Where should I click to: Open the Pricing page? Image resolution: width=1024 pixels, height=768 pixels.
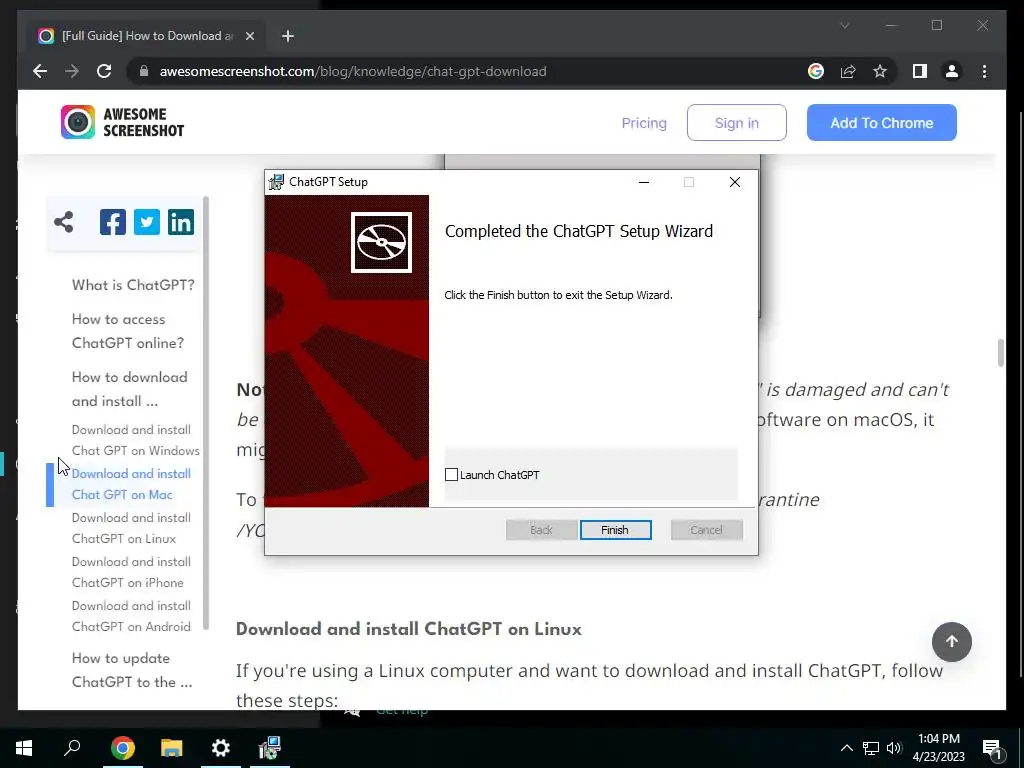[x=644, y=123]
